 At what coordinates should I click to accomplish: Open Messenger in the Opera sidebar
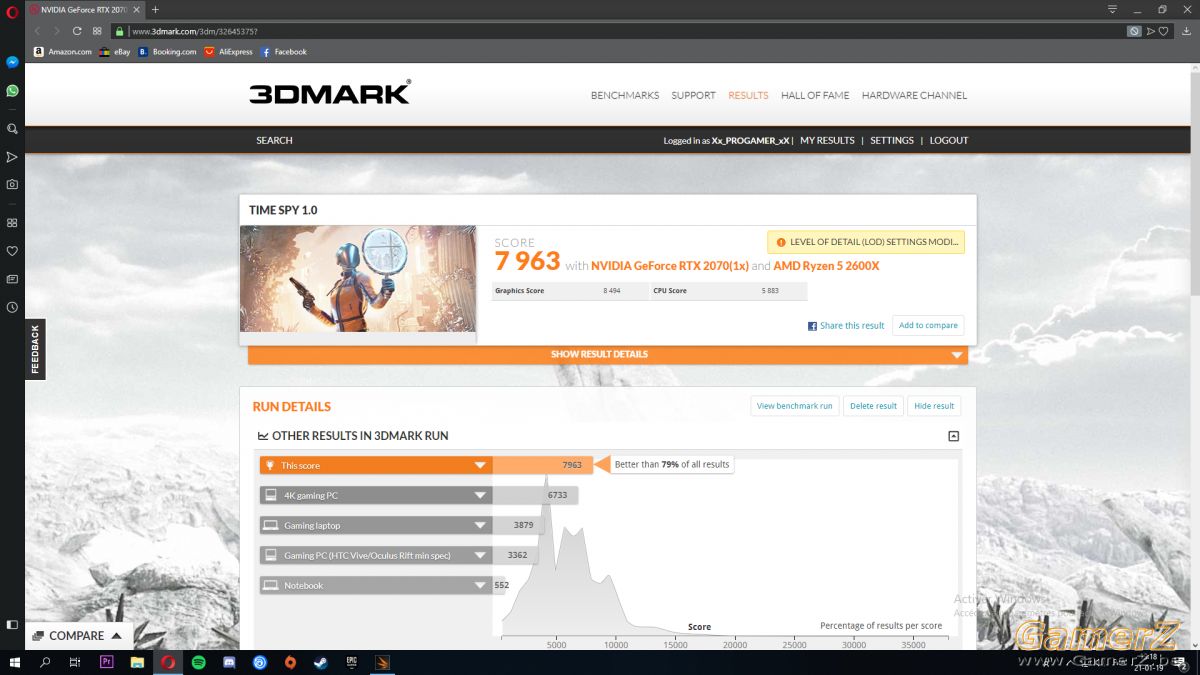12,62
